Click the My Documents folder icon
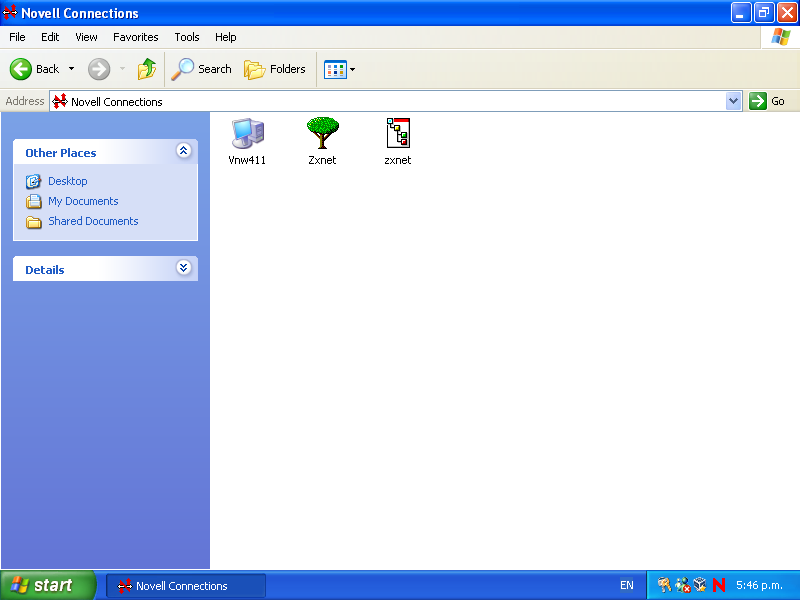This screenshot has height=600, width=800. pyautogui.click(x=34, y=202)
